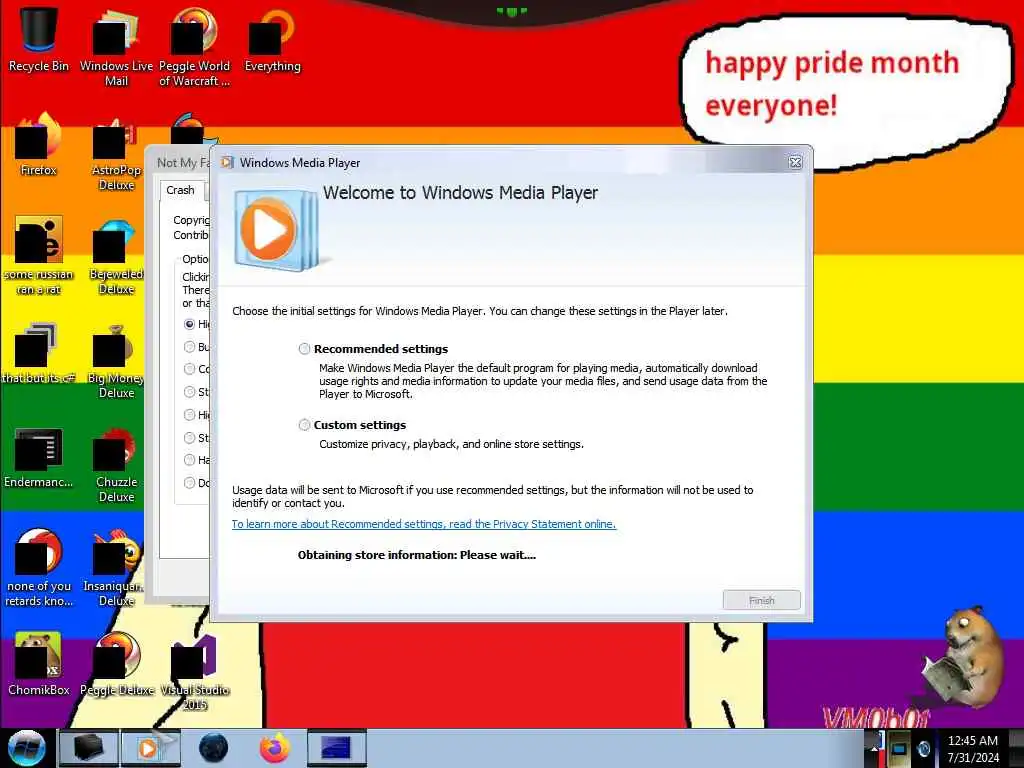Open the Privacy Statement online link
The width and height of the screenshot is (1024, 768).
[424, 524]
